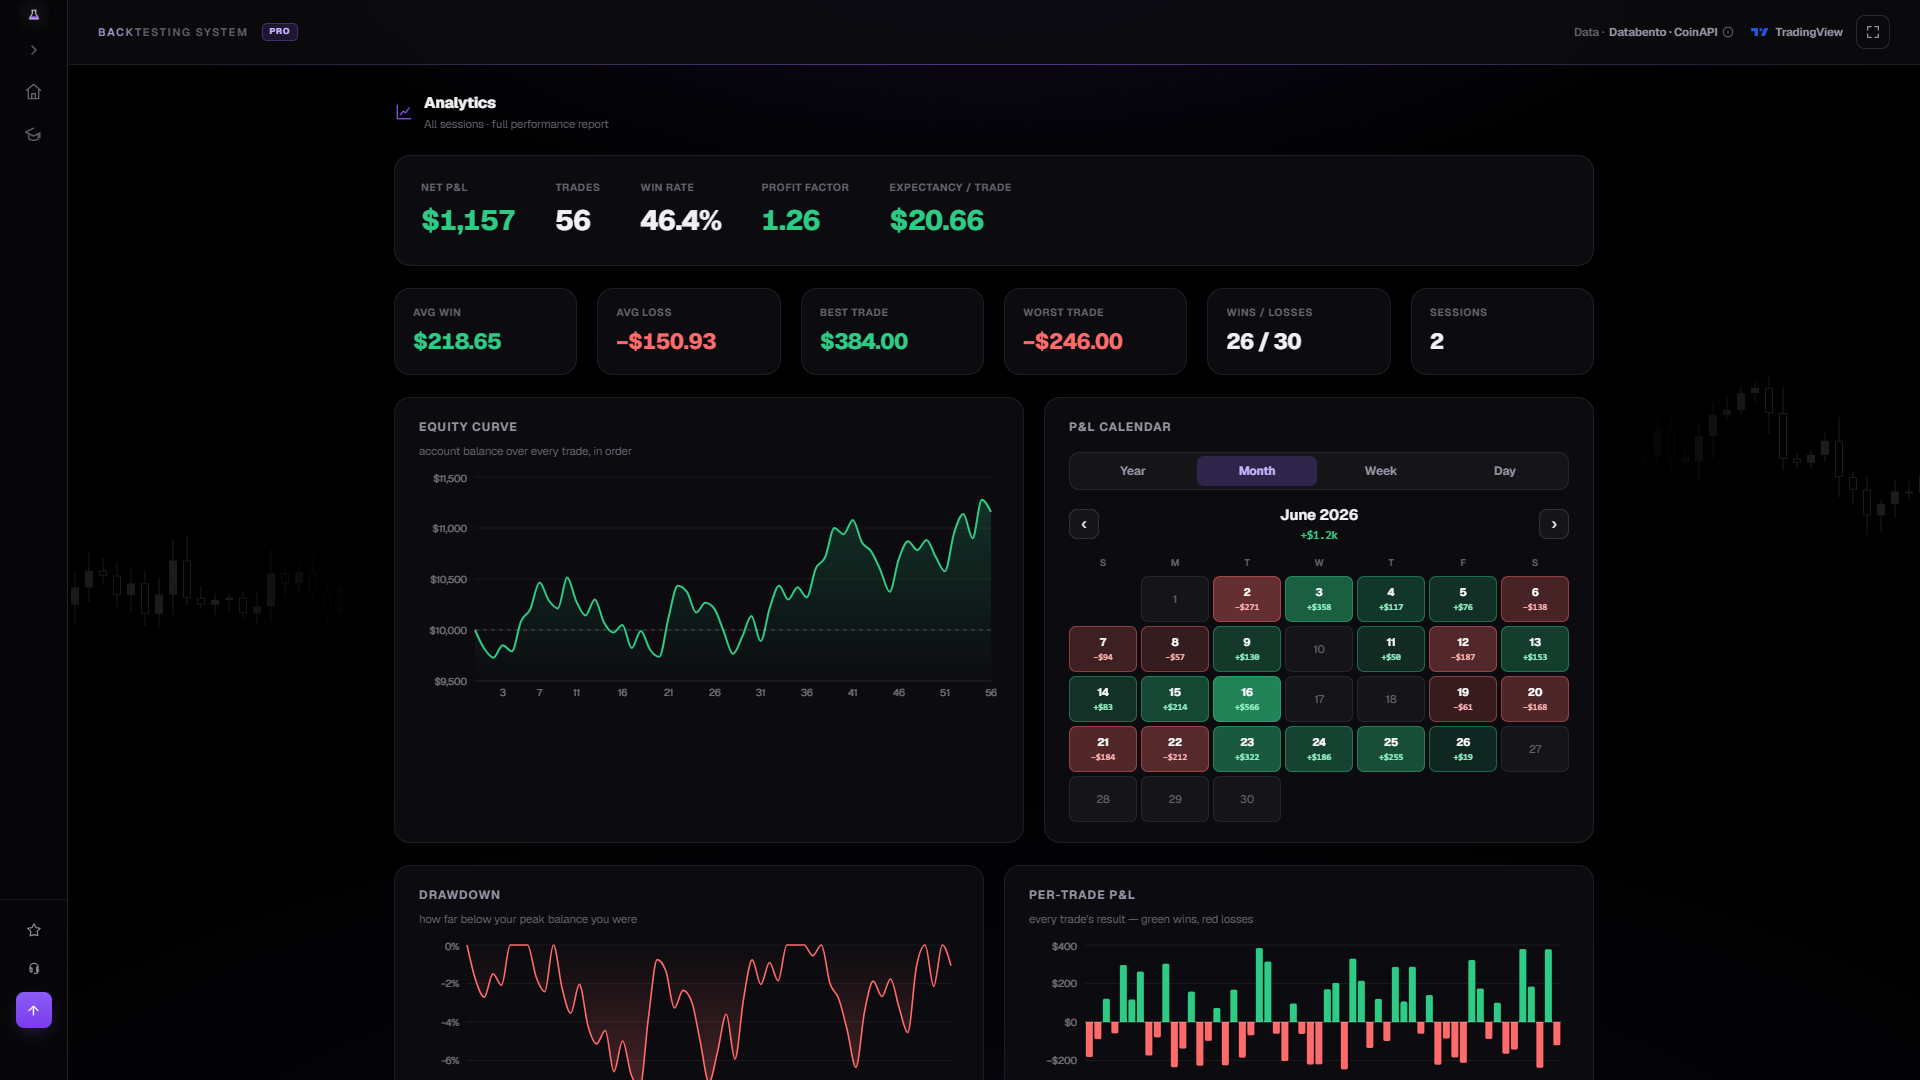The height and width of the screenshot is (1080, 1920).
Task: Select June 3 with +$358 profit
Action: tap(1319, 599)
